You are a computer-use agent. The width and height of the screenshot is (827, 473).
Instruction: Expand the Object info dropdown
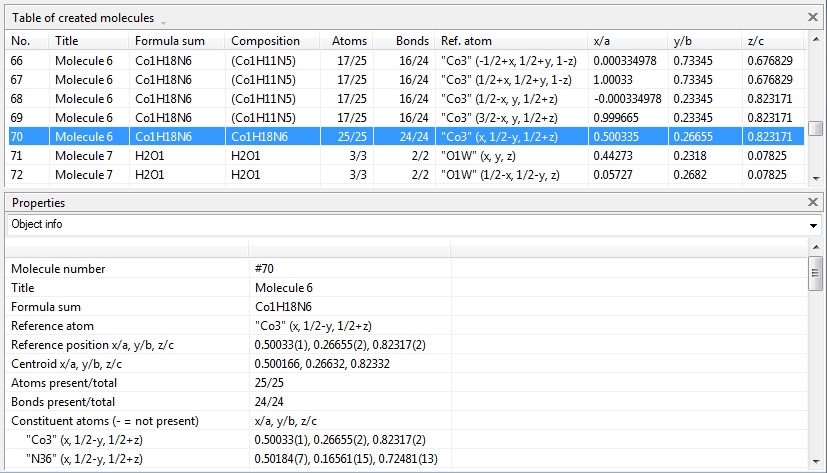pyautogui.click(x=812, y=225)
